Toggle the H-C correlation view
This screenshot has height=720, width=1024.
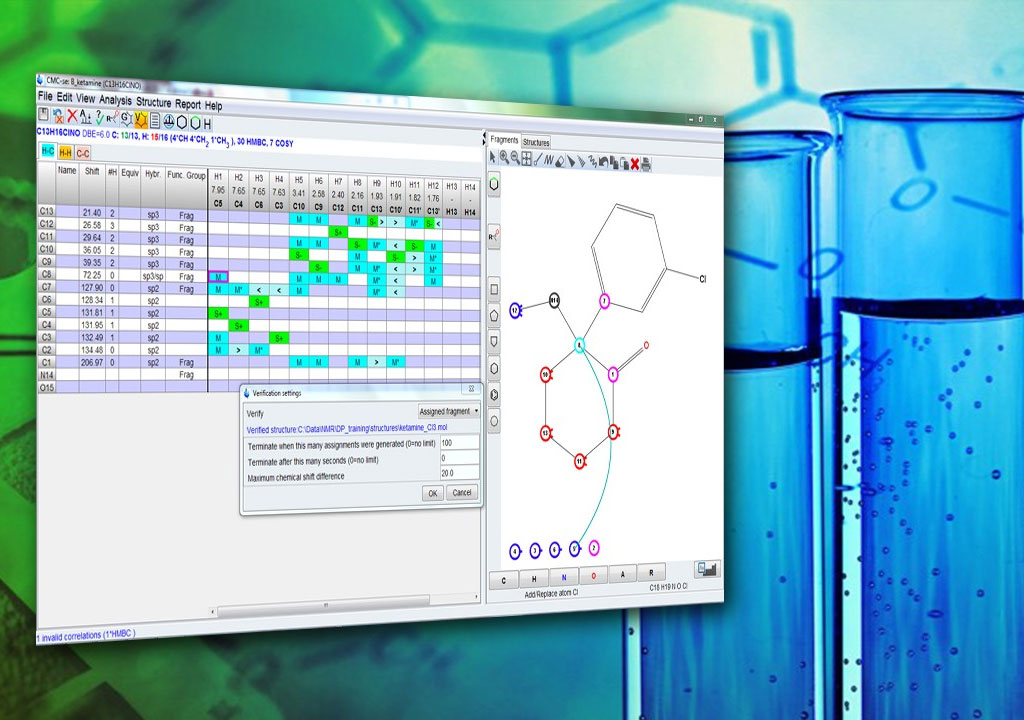tap(47, 150)
